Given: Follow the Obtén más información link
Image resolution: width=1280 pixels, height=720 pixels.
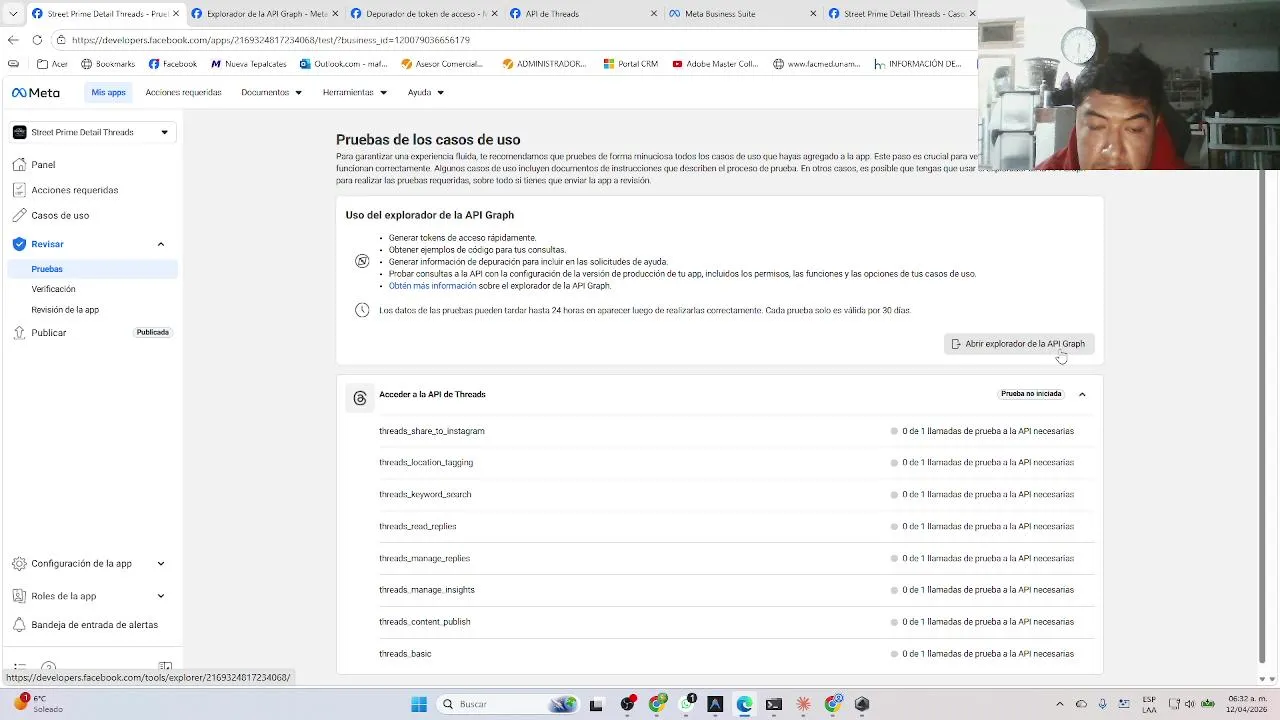Looking at the screenshot, I should pos(432,286).
